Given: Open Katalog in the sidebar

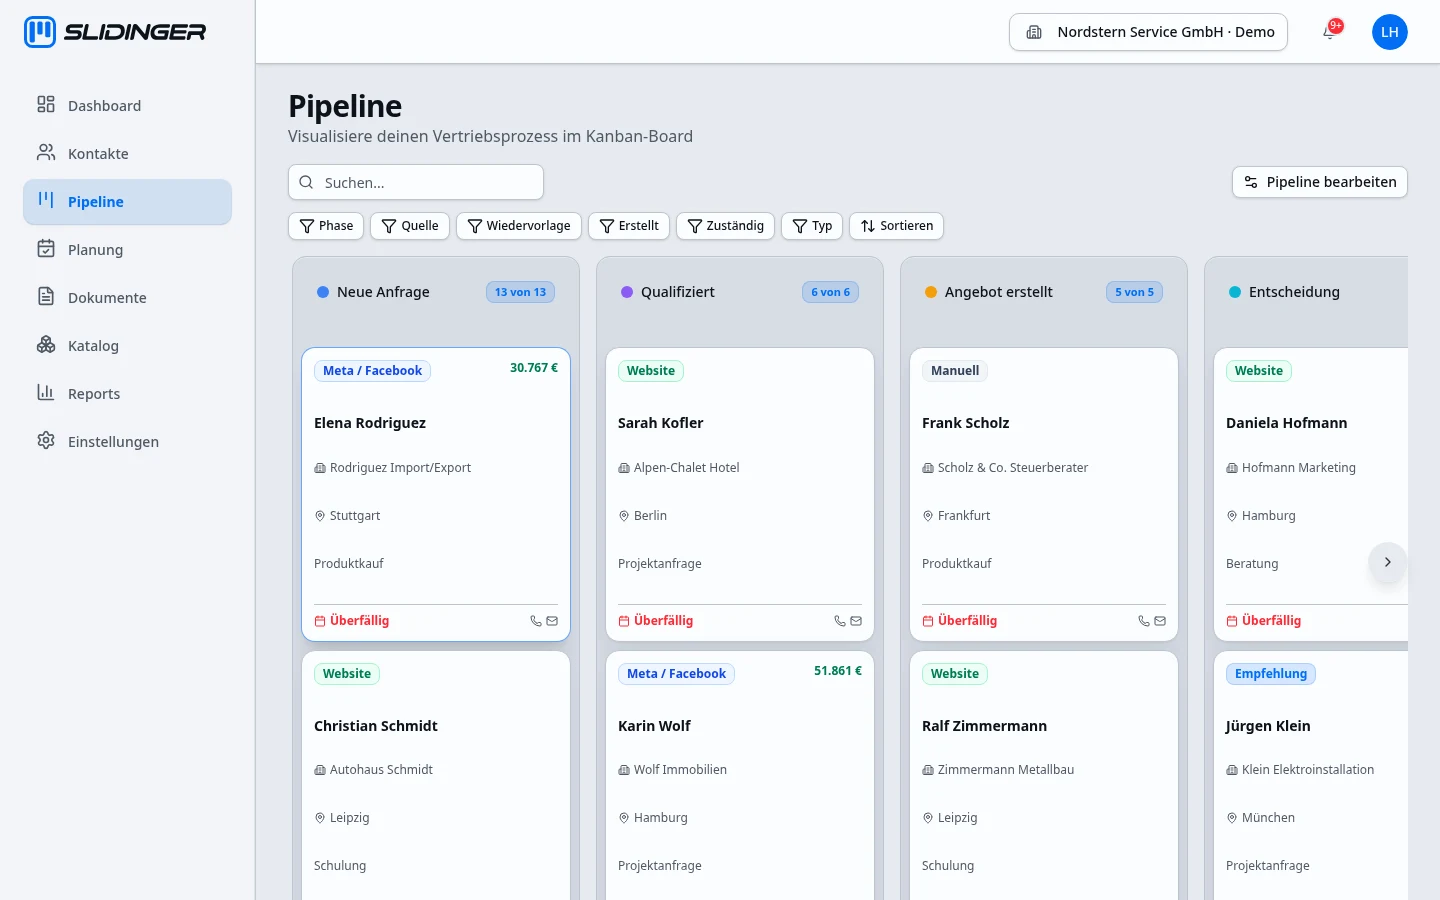Looking at the screenshot, I should click(128, 346).
